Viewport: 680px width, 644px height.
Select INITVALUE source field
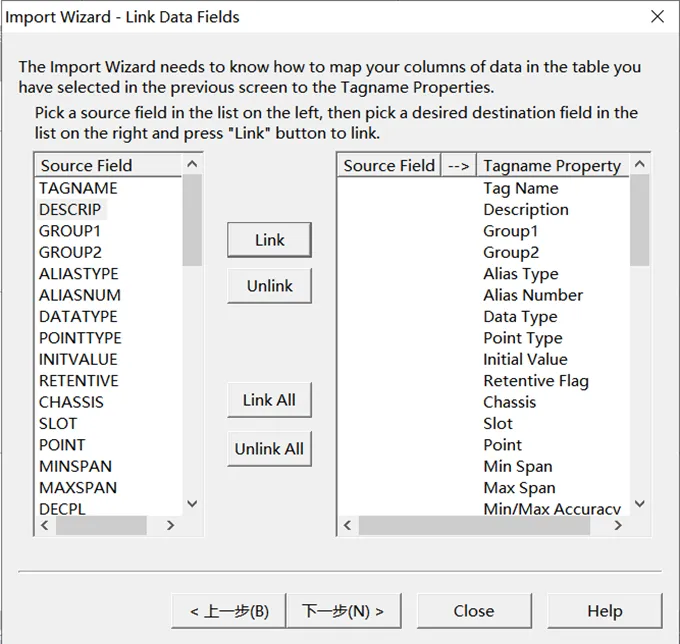click(x=78, y=360)
